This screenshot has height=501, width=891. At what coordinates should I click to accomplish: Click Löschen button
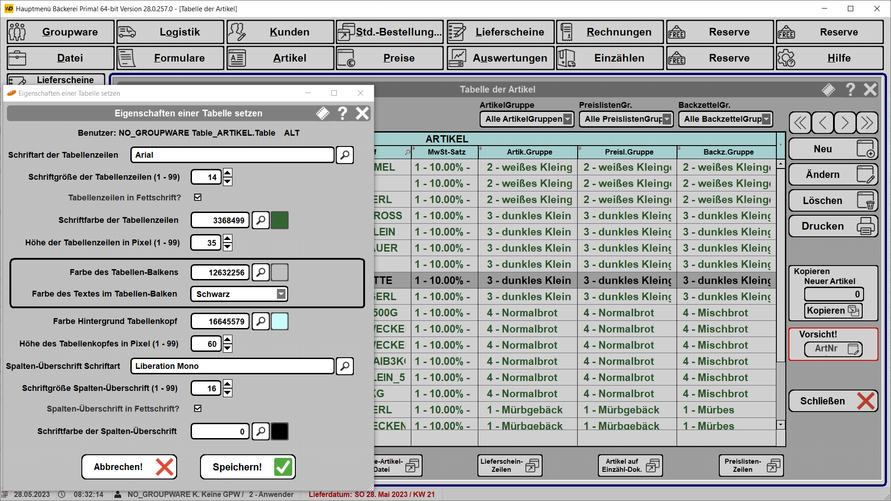point(833,201)
